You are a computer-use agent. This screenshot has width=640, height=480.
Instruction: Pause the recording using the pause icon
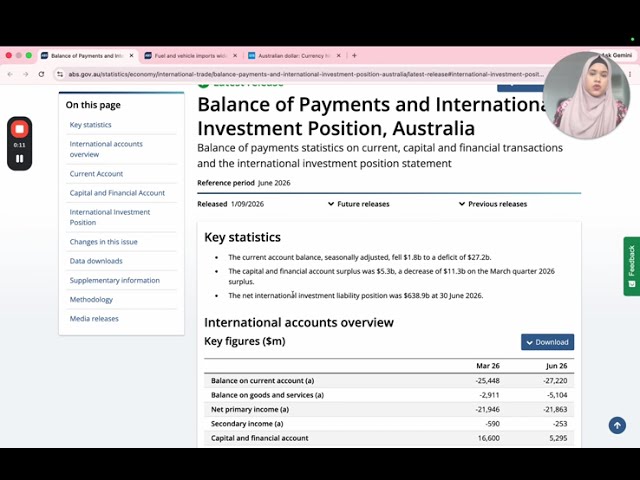[19, 159]
